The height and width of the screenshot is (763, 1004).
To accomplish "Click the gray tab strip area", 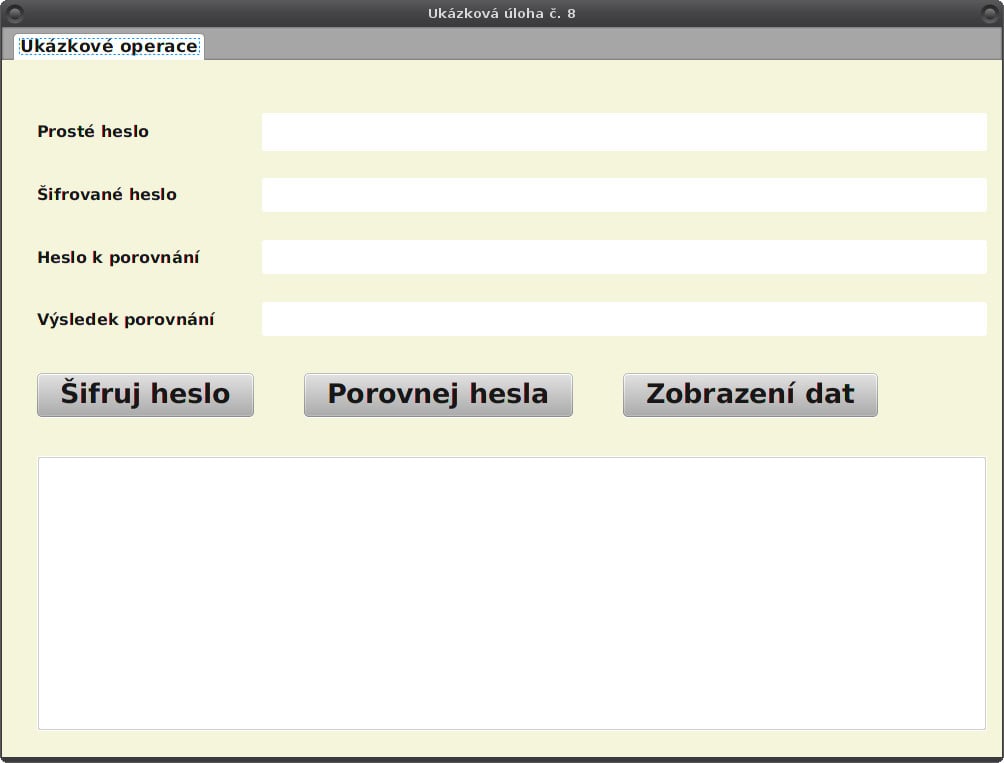I will coord(600,45).
